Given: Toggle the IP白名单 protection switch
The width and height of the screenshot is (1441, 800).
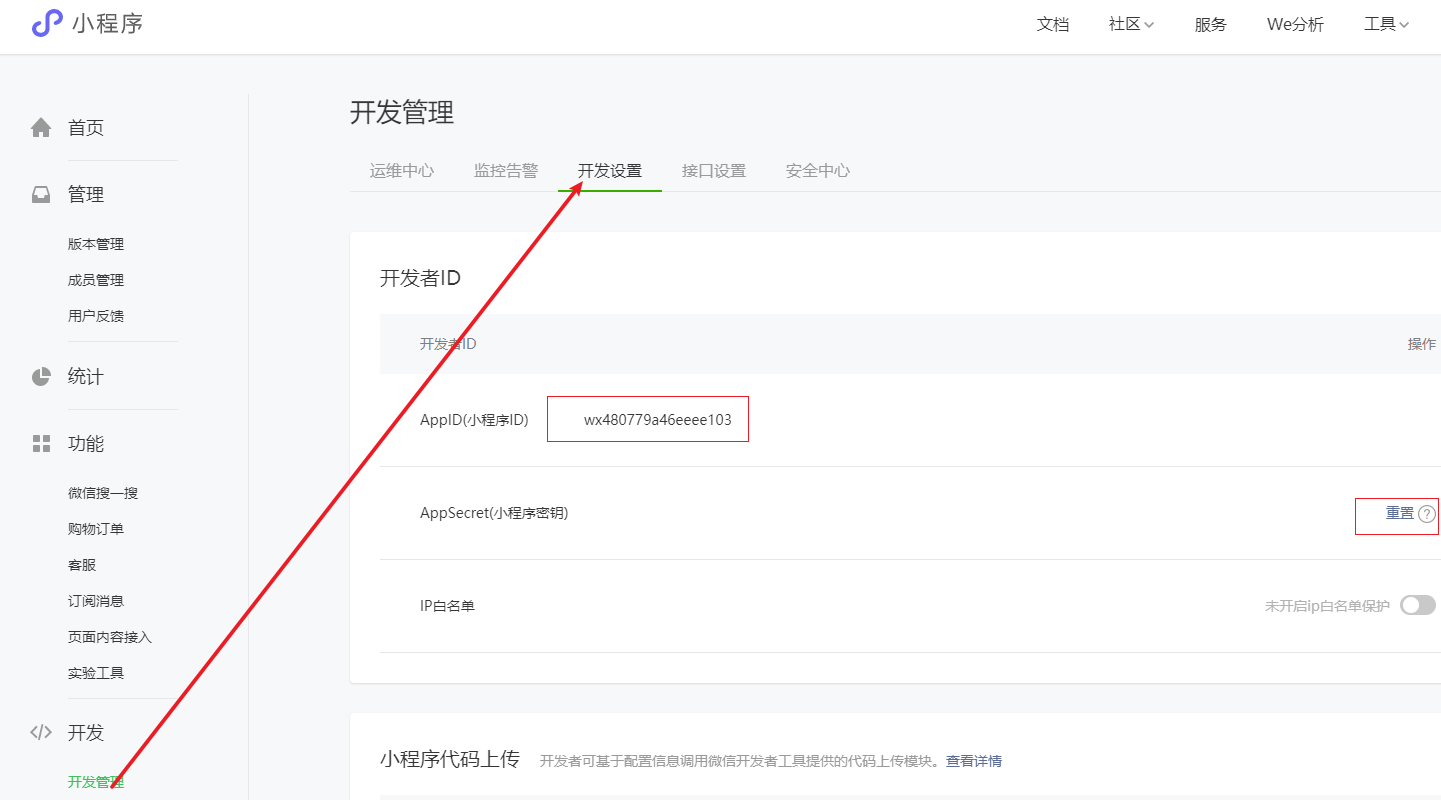Looking at the screenshot, I should [x=1418, y=605].
